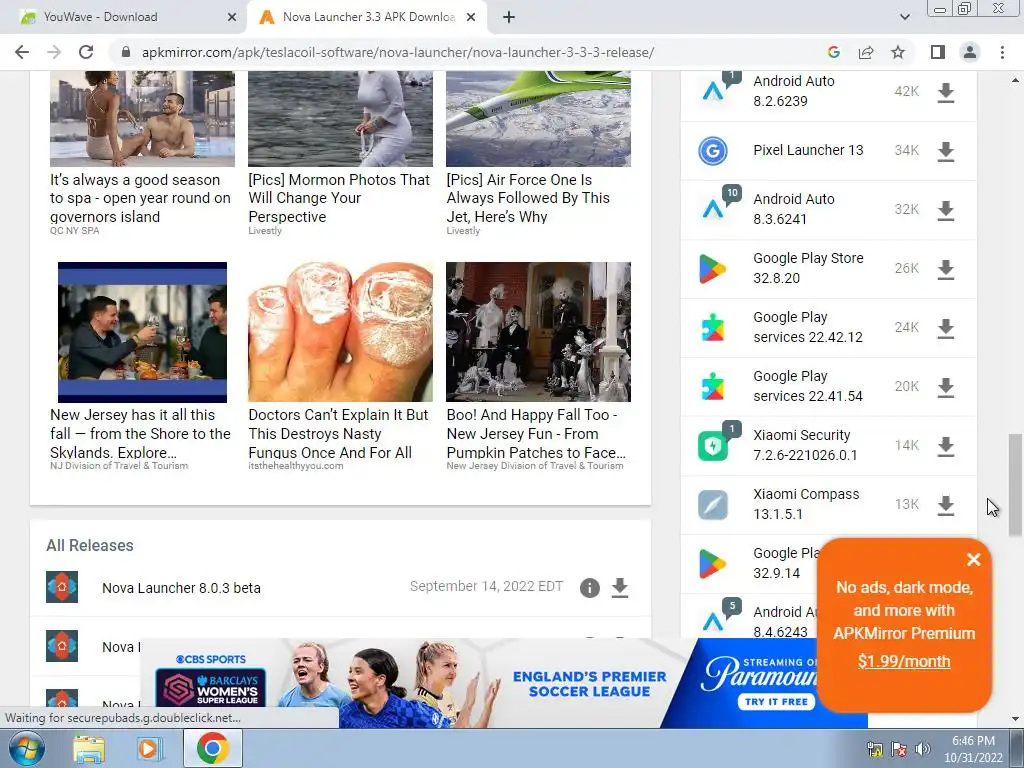Share this page via share icon

tap(866, 52)
